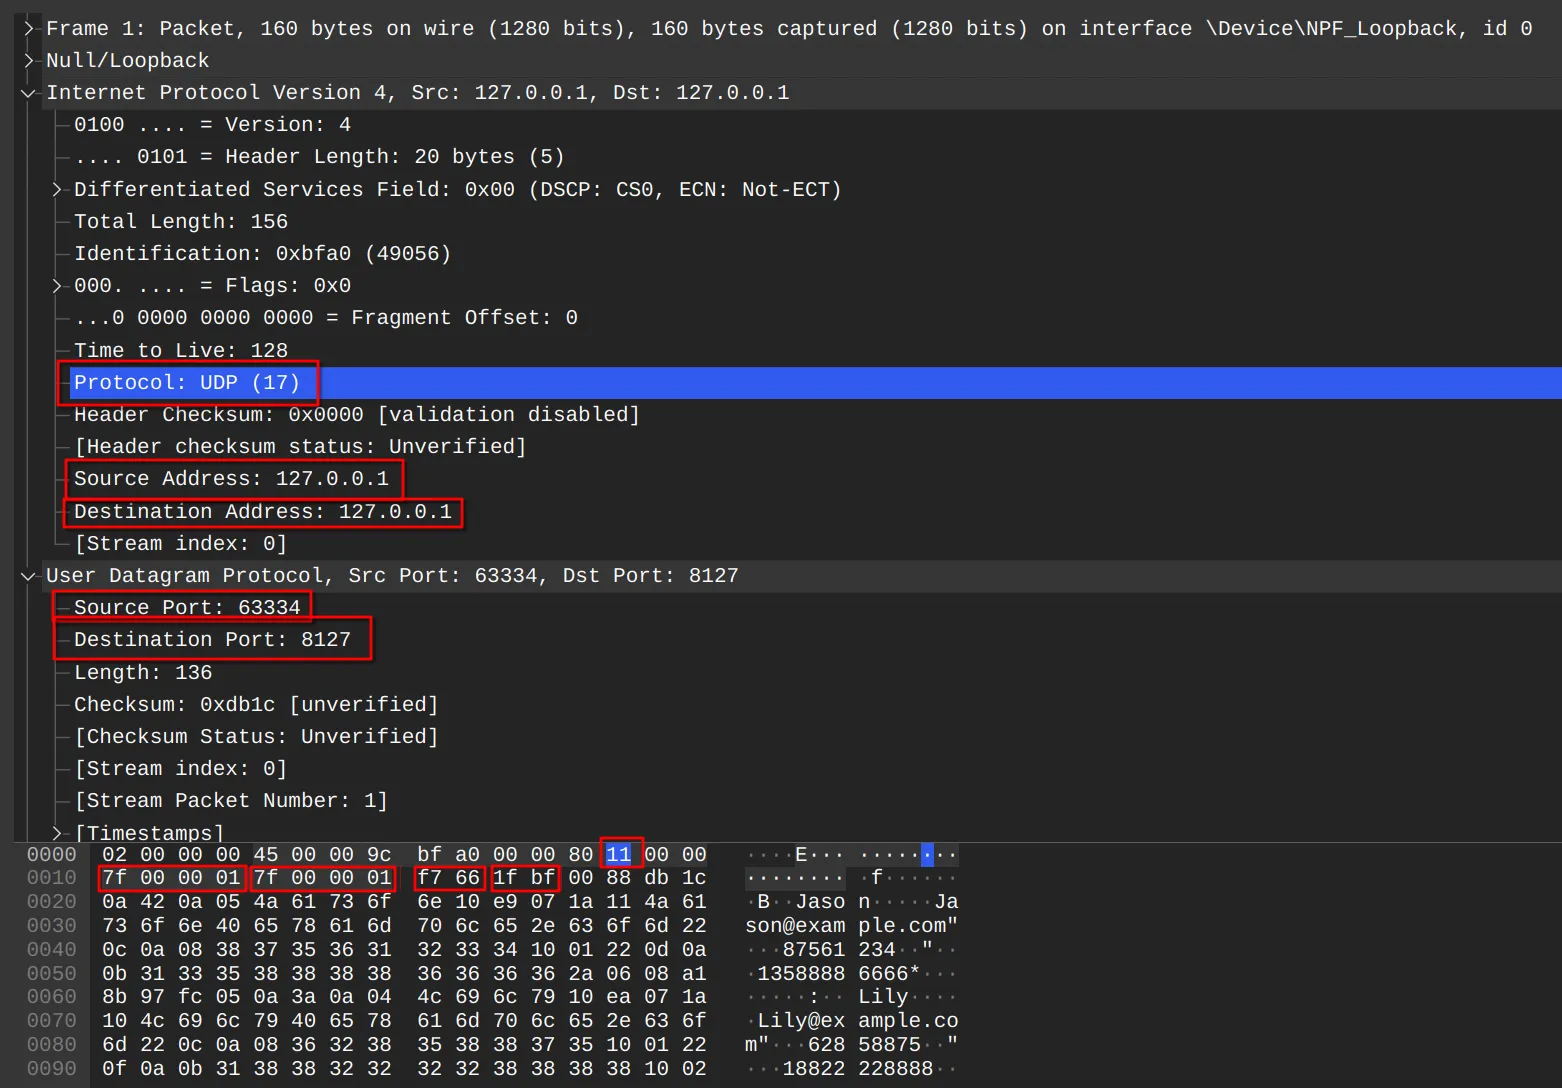Click highlighted hex byte 11

(x=619, y=855)
